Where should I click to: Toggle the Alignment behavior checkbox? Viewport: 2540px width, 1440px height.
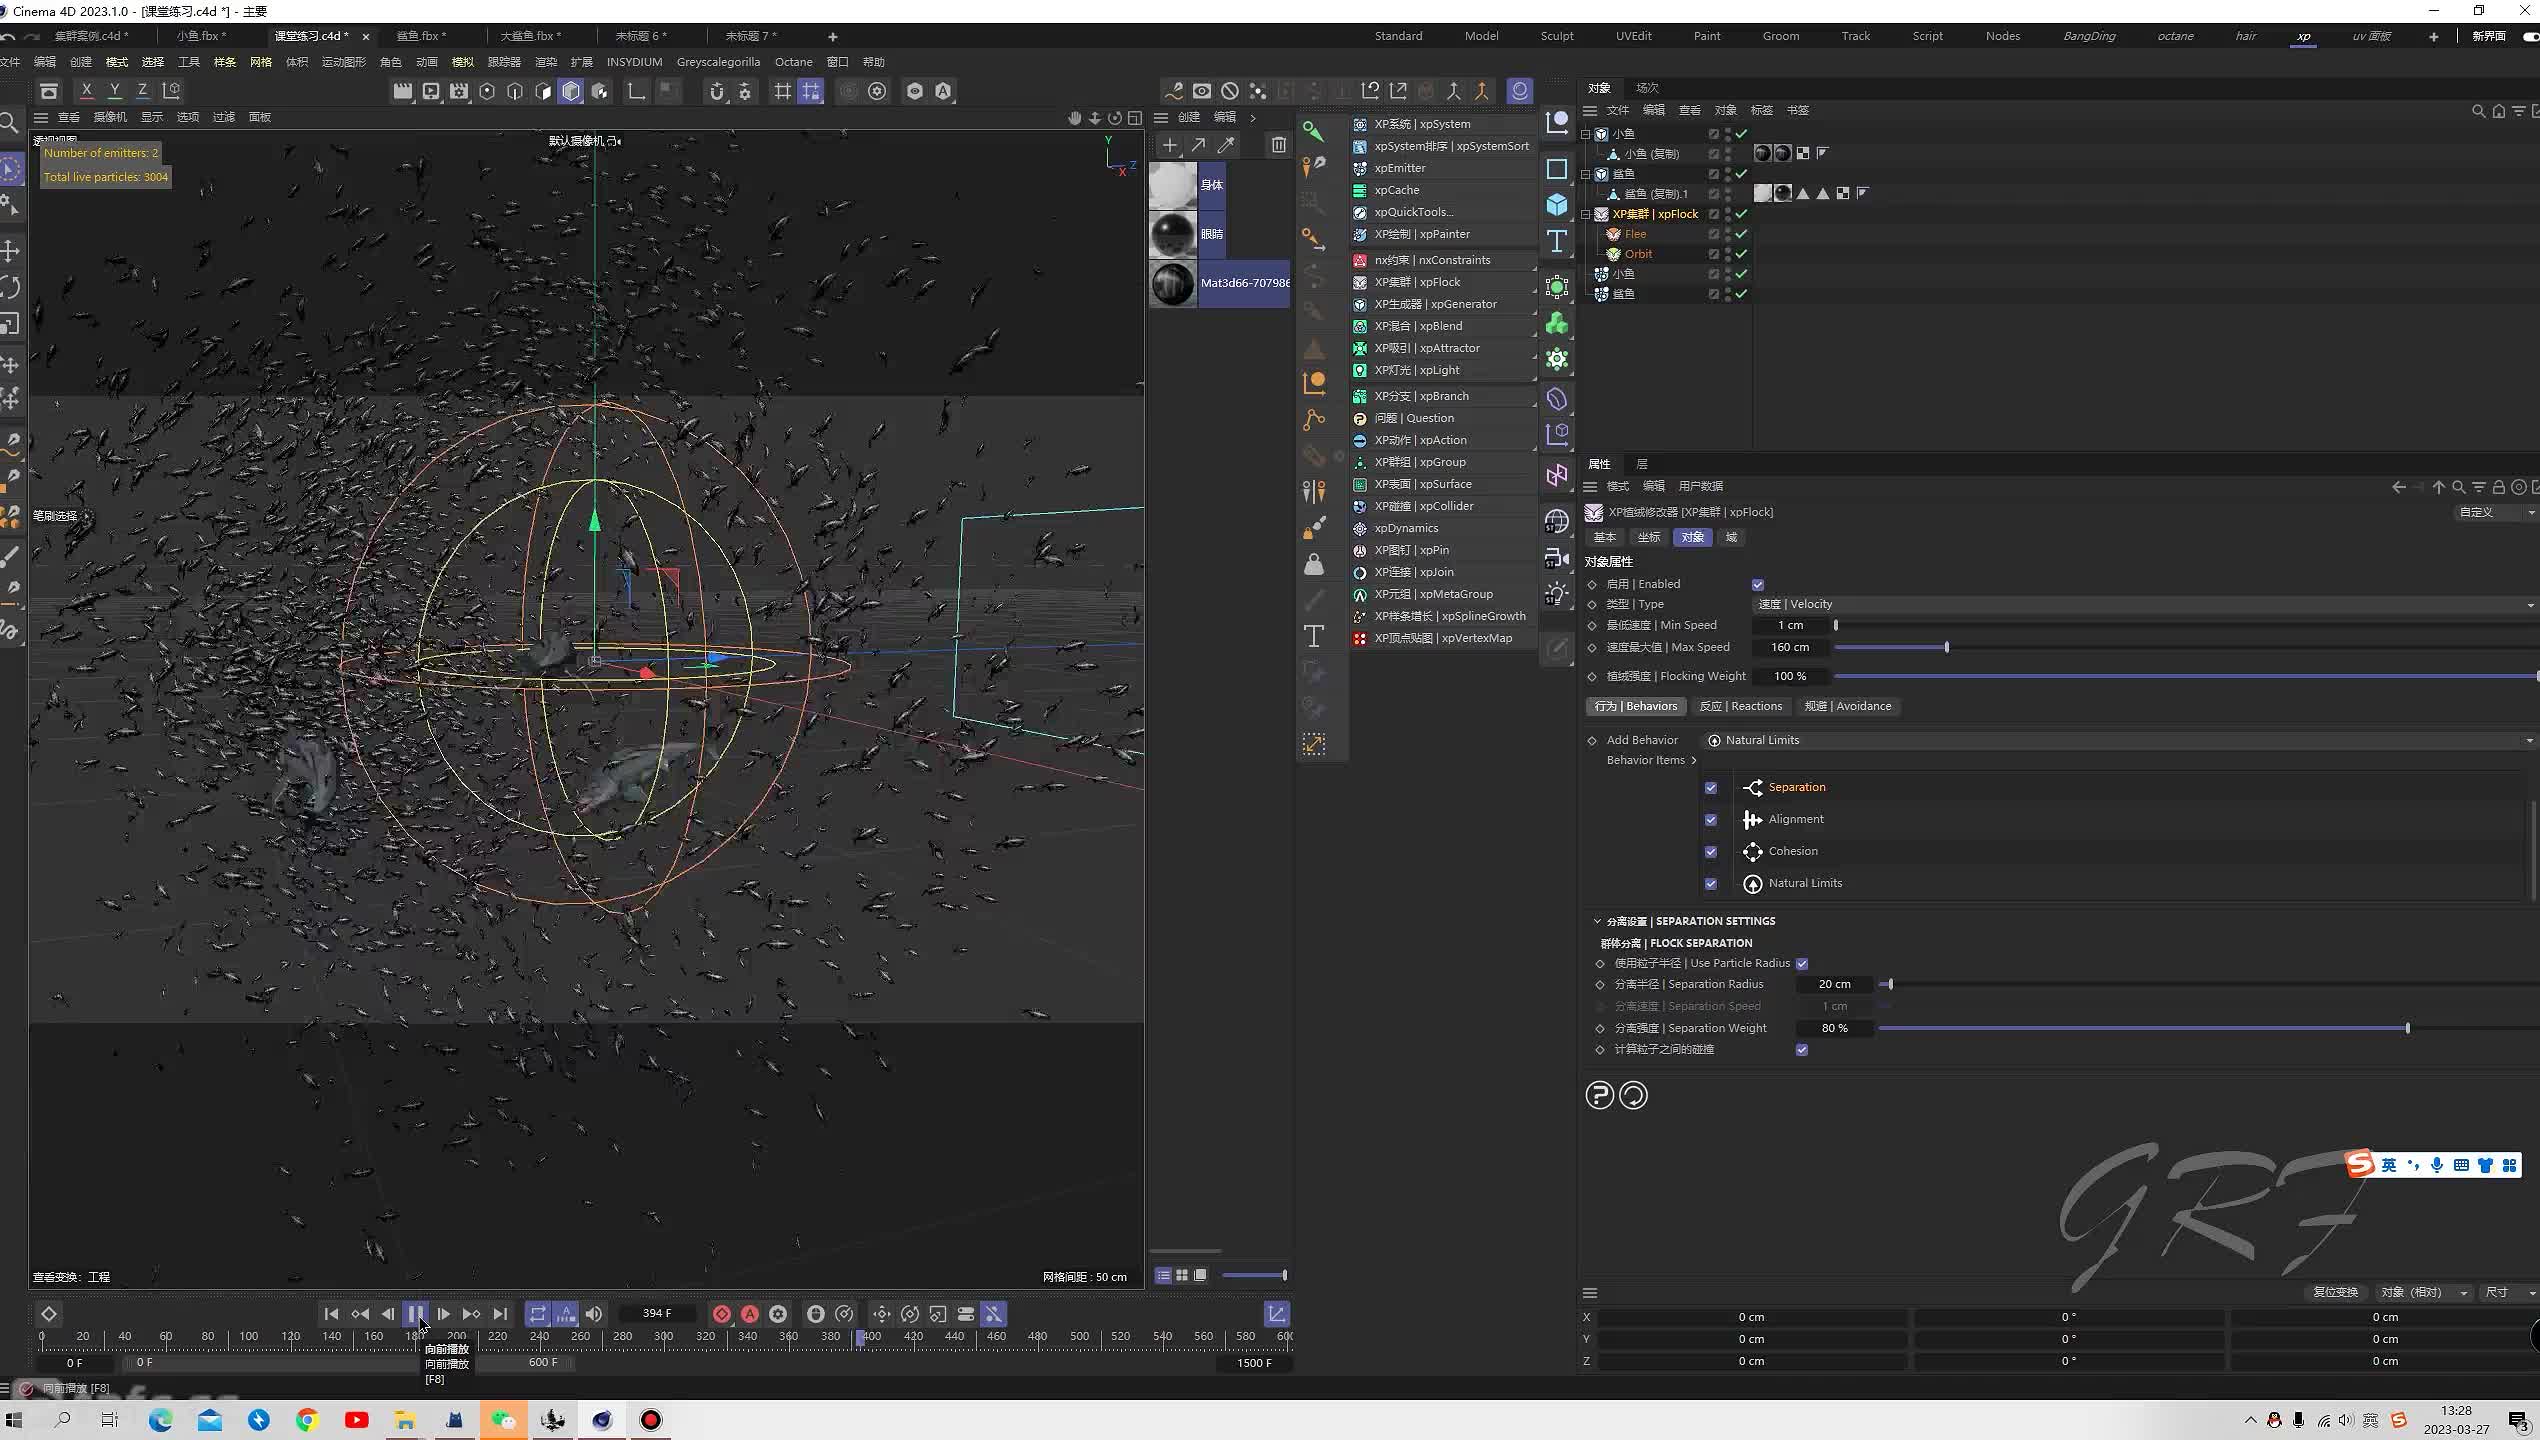1711,820
